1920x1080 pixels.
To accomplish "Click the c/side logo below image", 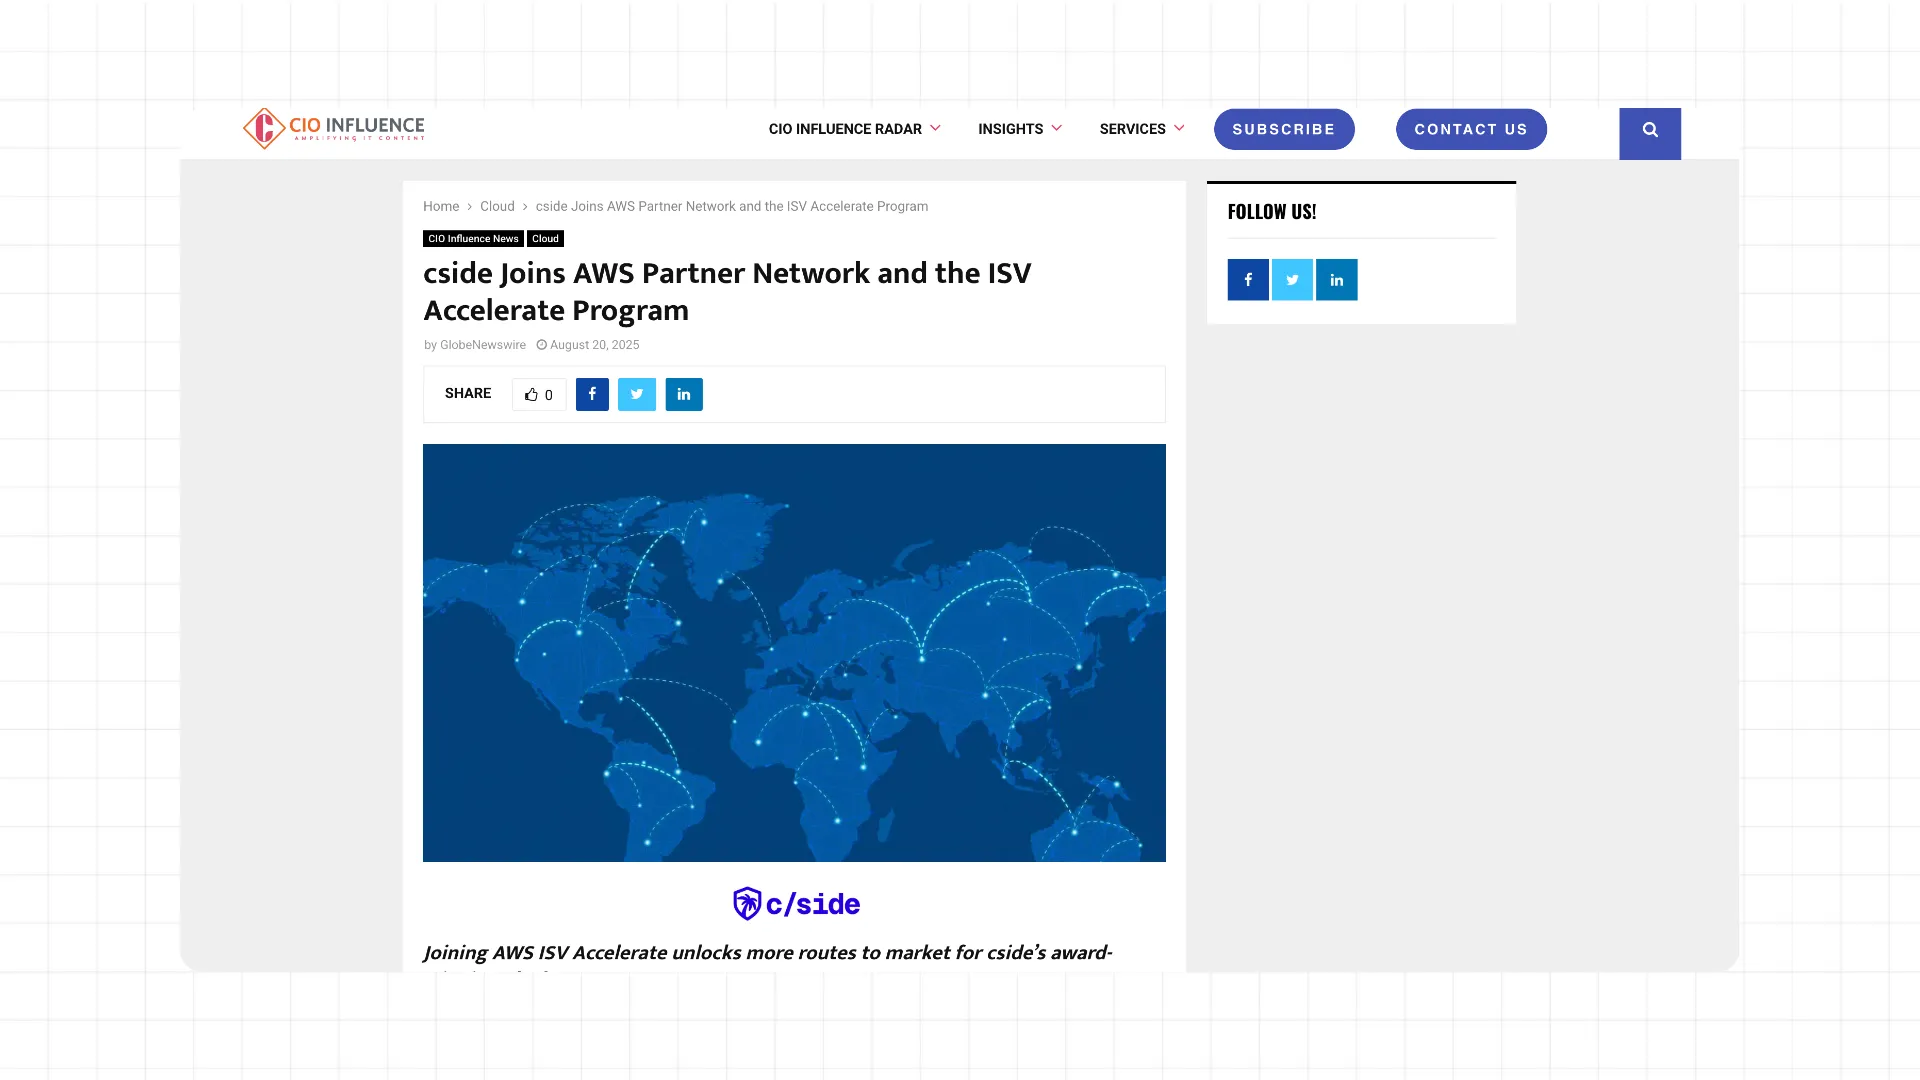I will coord(796,904).
